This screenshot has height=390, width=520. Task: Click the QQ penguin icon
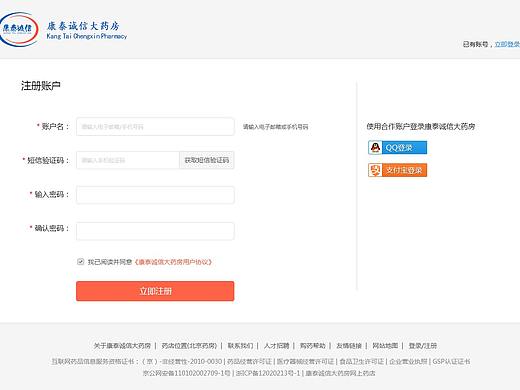(375, 148)
